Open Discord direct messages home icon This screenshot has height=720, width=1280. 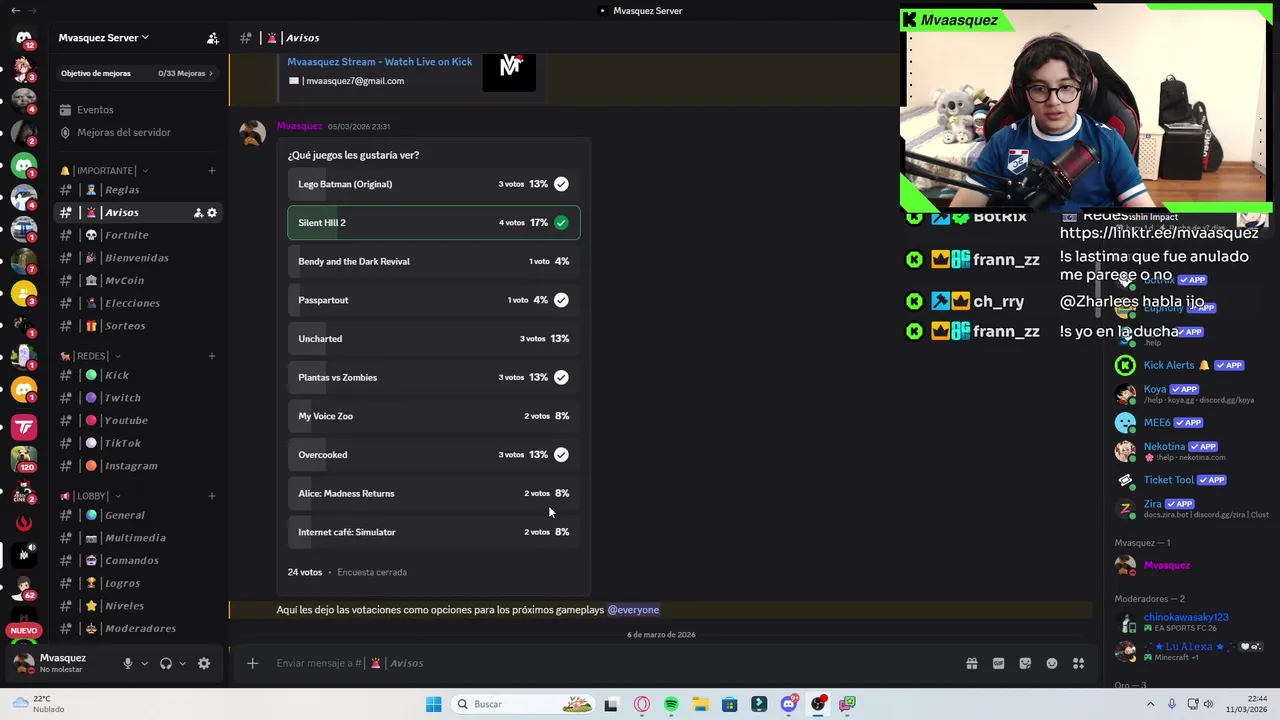click(24, 38)
